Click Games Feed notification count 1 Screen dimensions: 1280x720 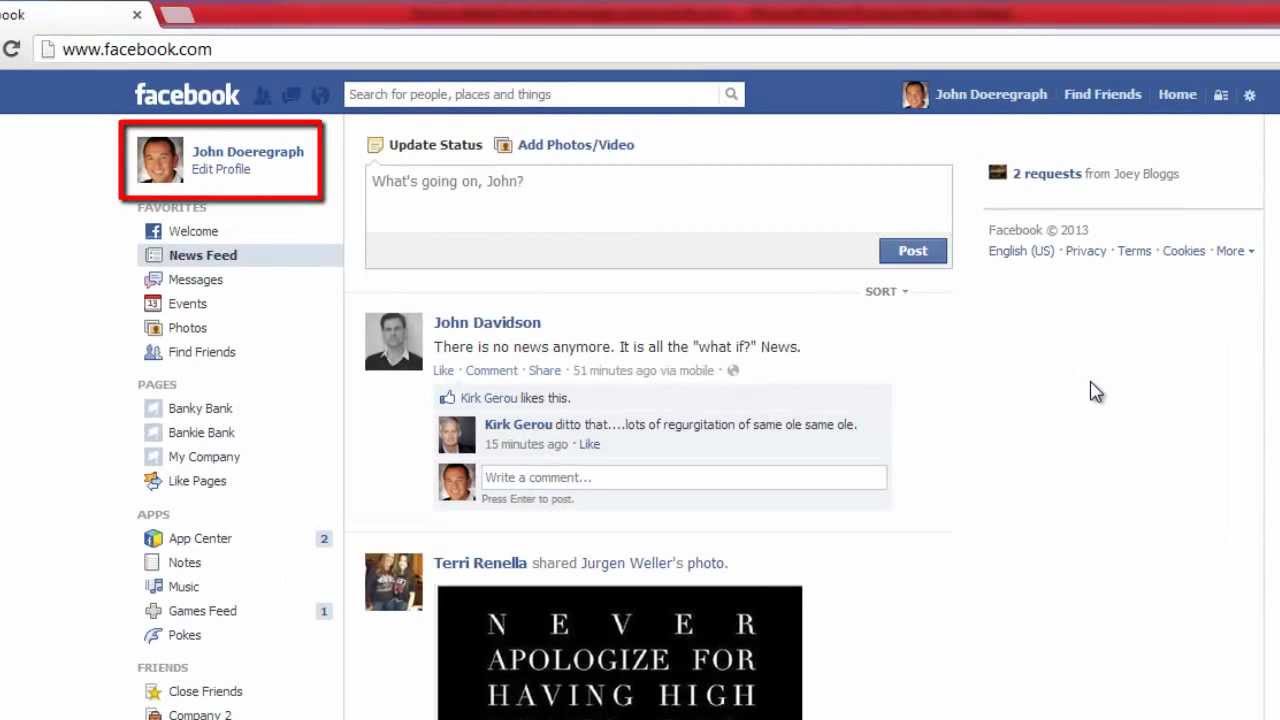[324, 611]
